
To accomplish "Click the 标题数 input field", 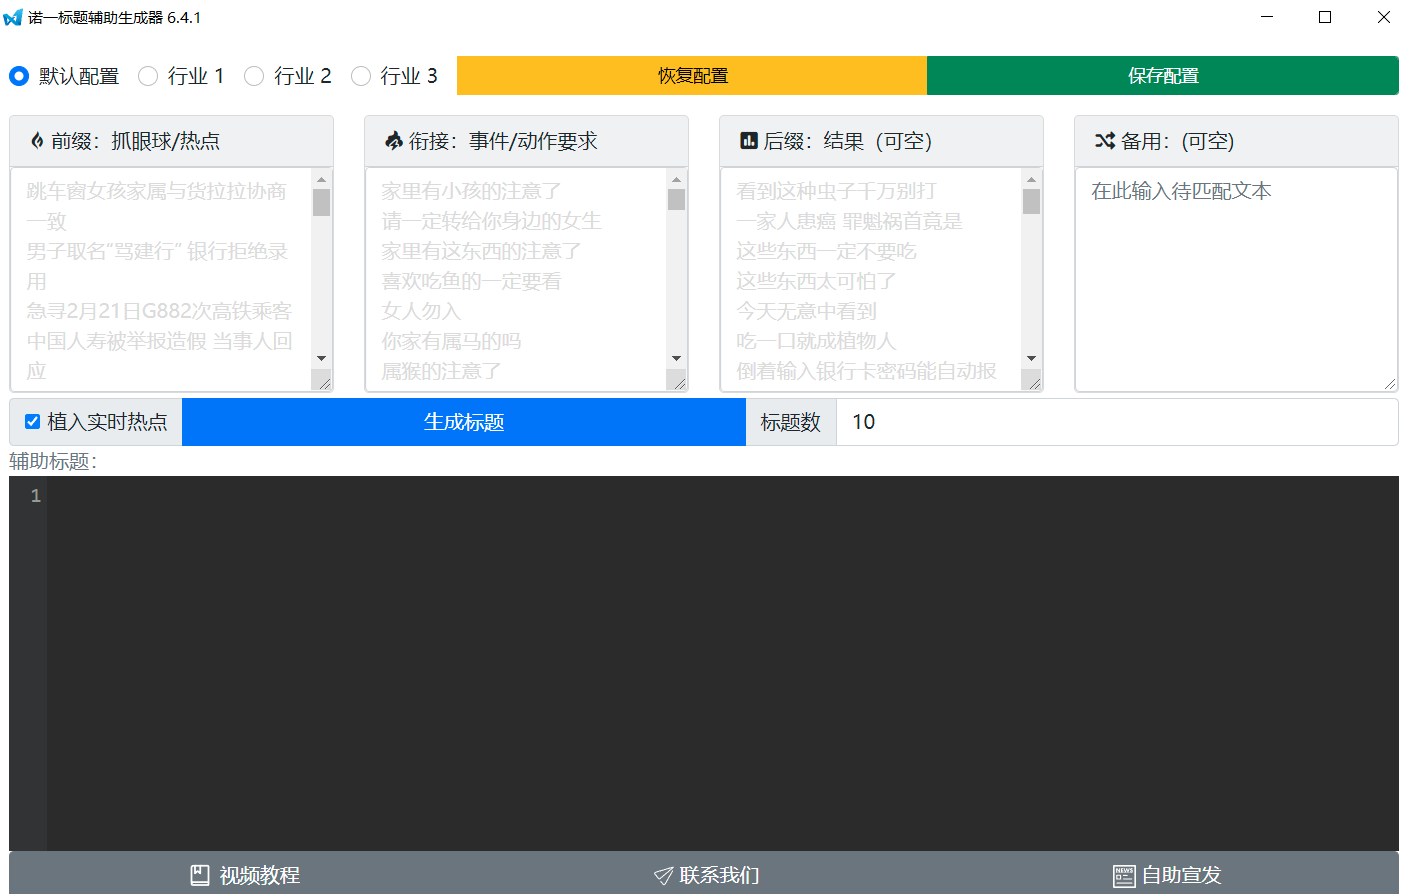I will [x=1117, y=422].
